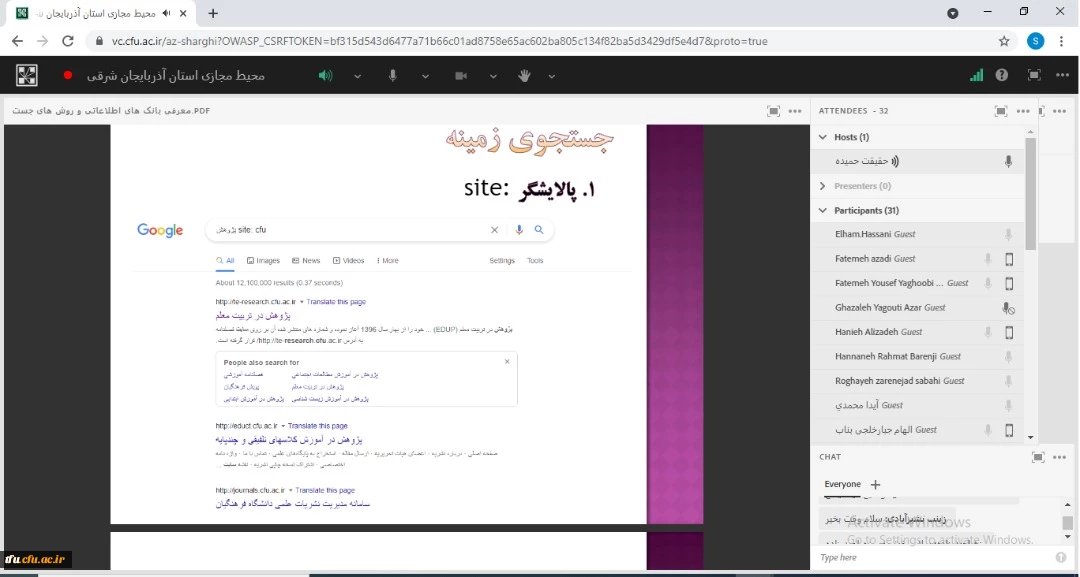This screenshot has width=1080, height=577.
Task: Maximize the Attendees pod with fullscreen icon
Action: [1001, 111]
